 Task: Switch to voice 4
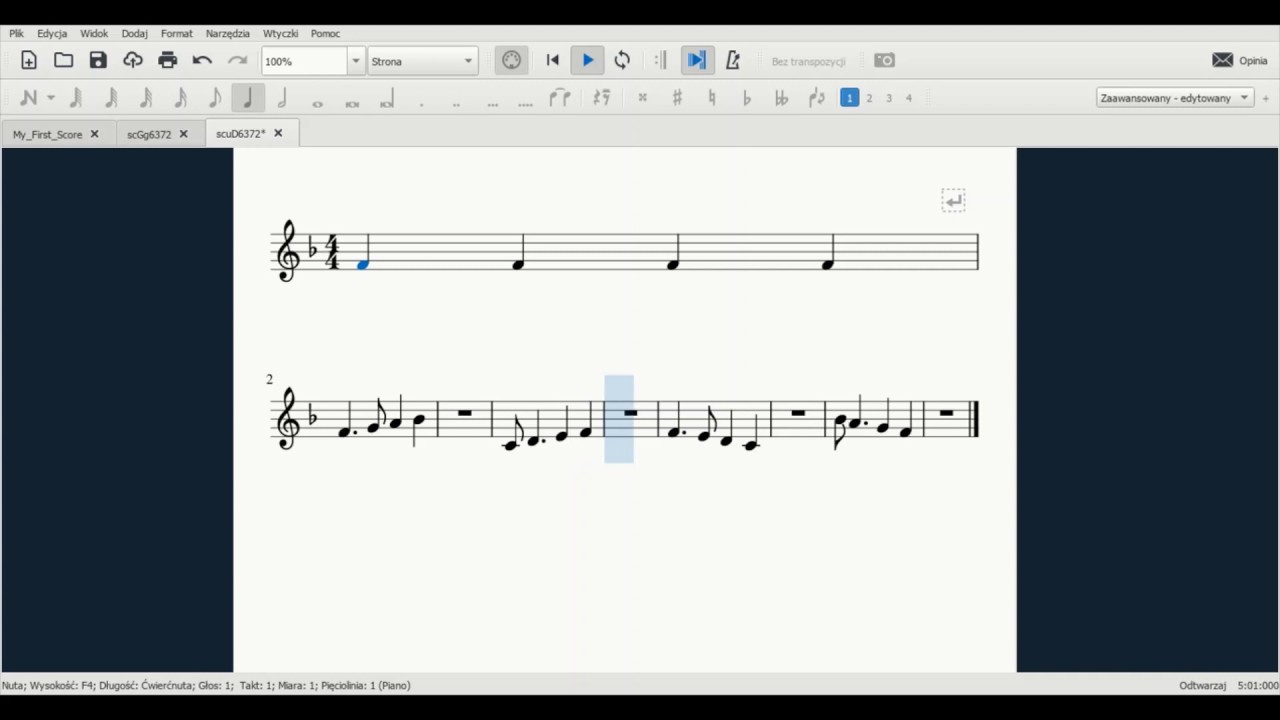click(x=909, y=98)
